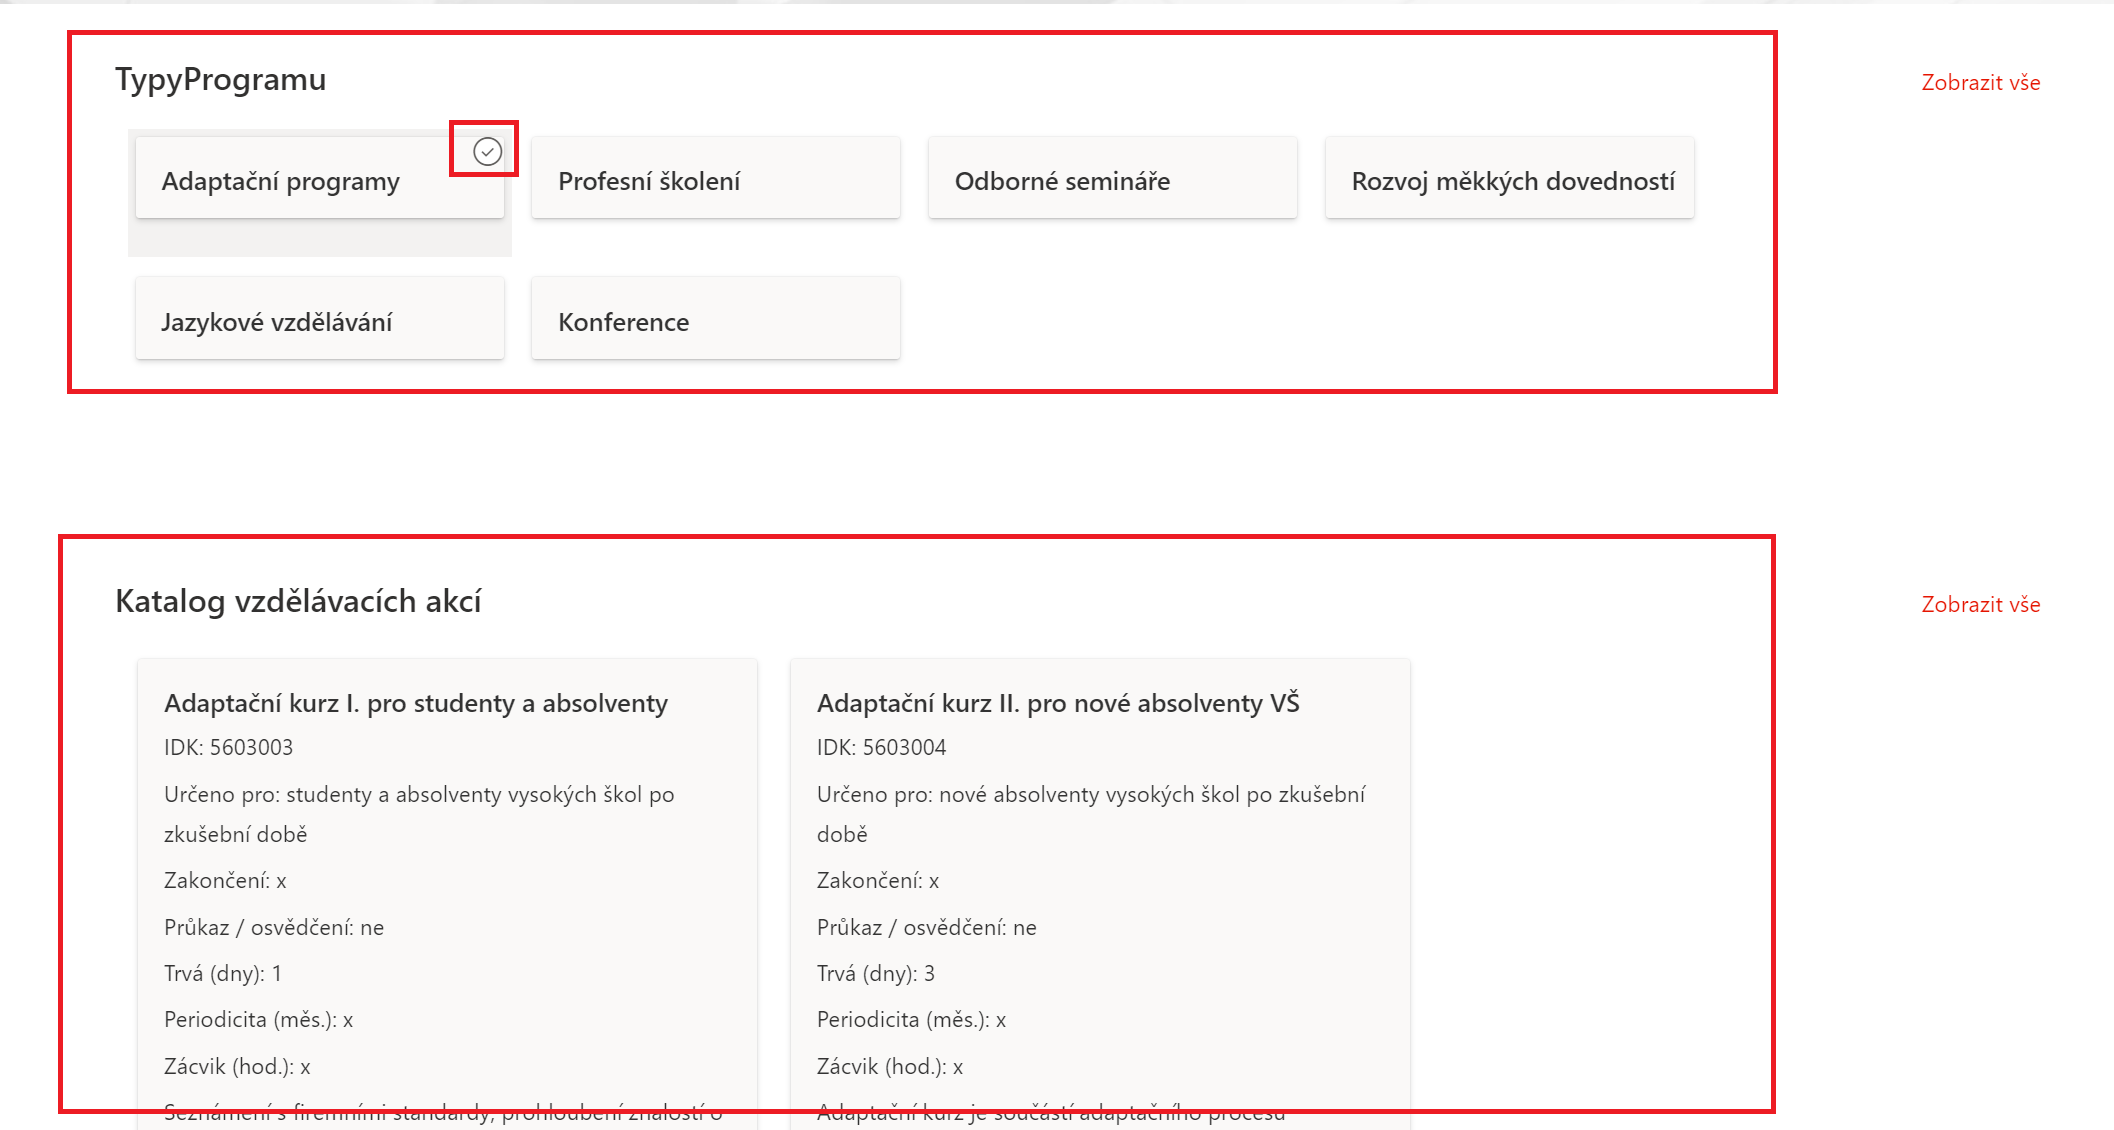Click Zácvik (hod.): x in second card
The image size is (2114, 1130).
pyautogui.click(x=889, y=1066)
